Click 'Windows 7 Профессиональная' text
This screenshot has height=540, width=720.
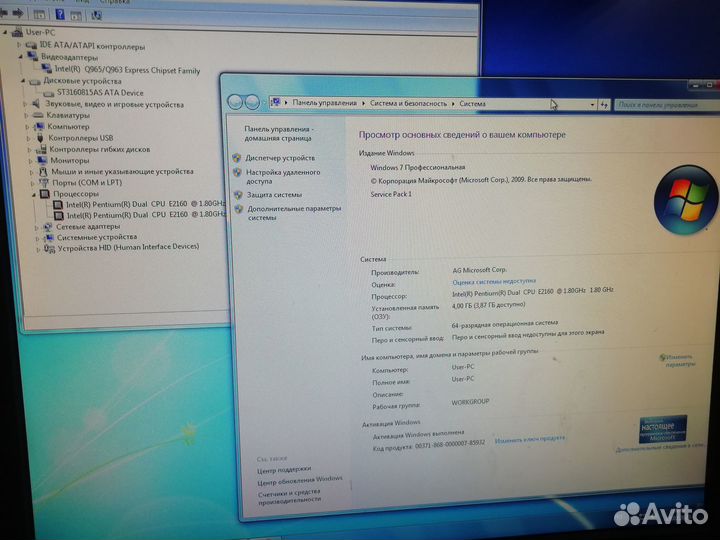tap(417, 167)
